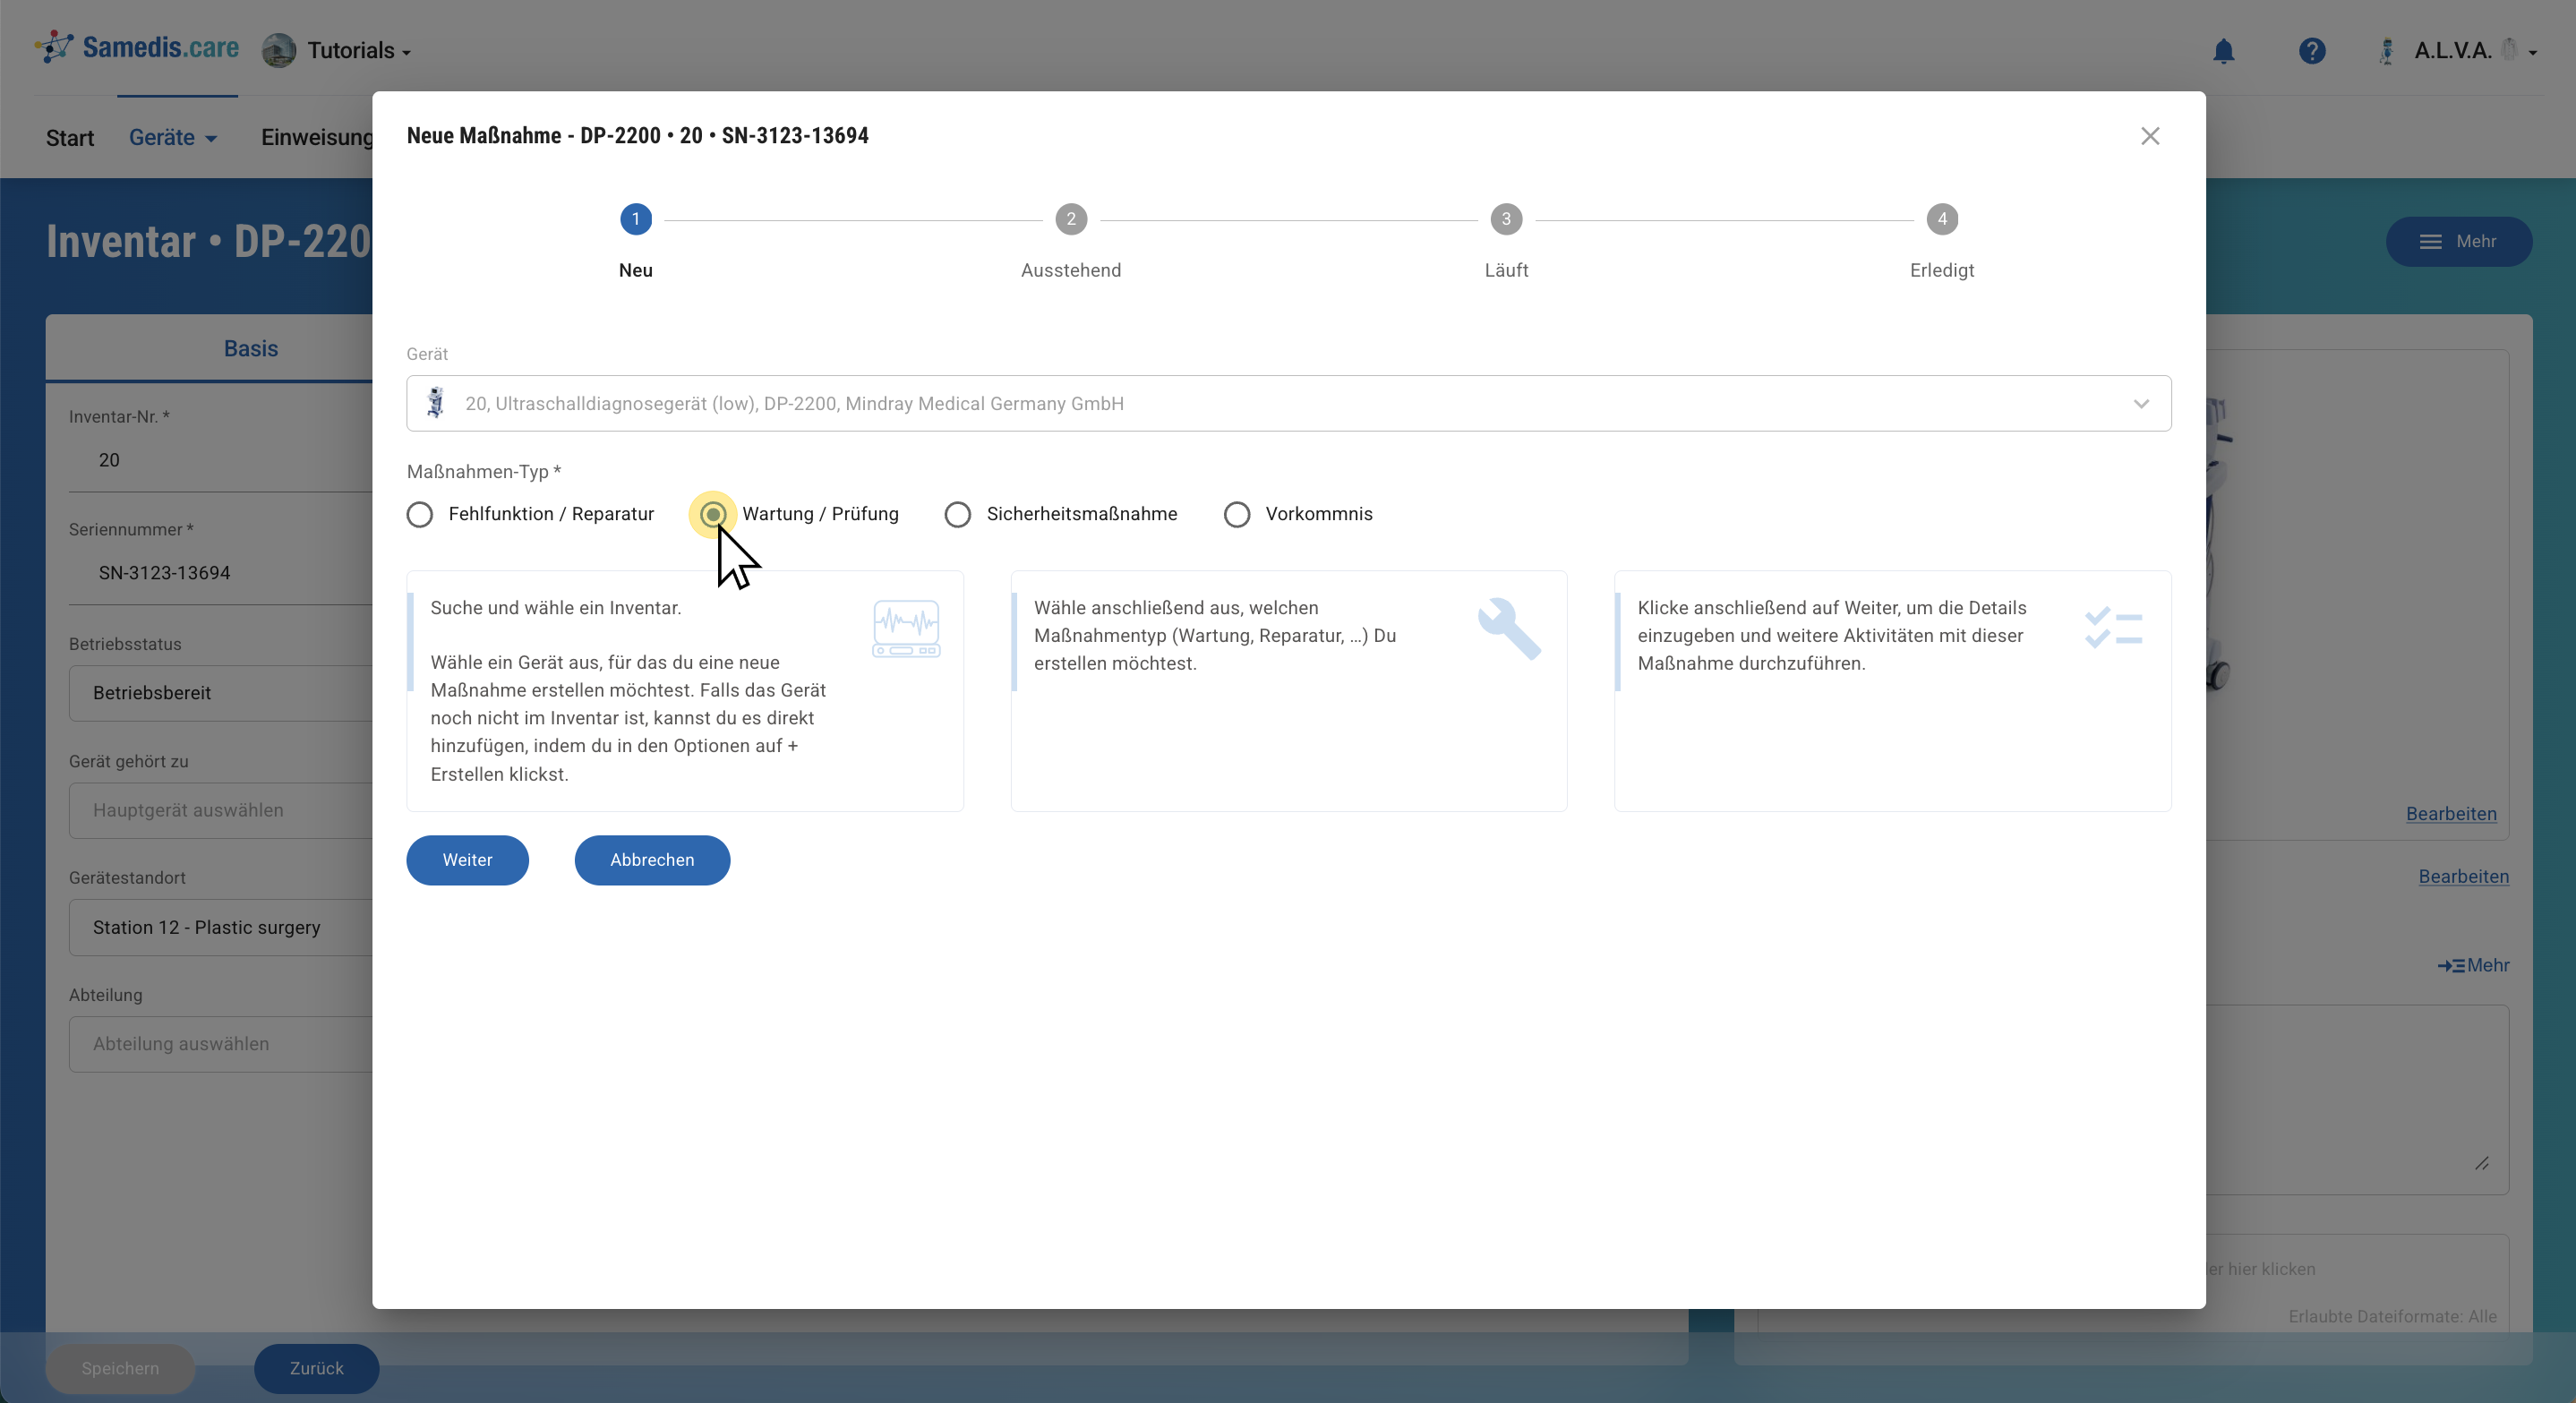Click step 2 Ausstehend circle
Image resolution: width=2576 pixels, height=1403 pixels.
pyautogui.click(x=1071, y=219)
